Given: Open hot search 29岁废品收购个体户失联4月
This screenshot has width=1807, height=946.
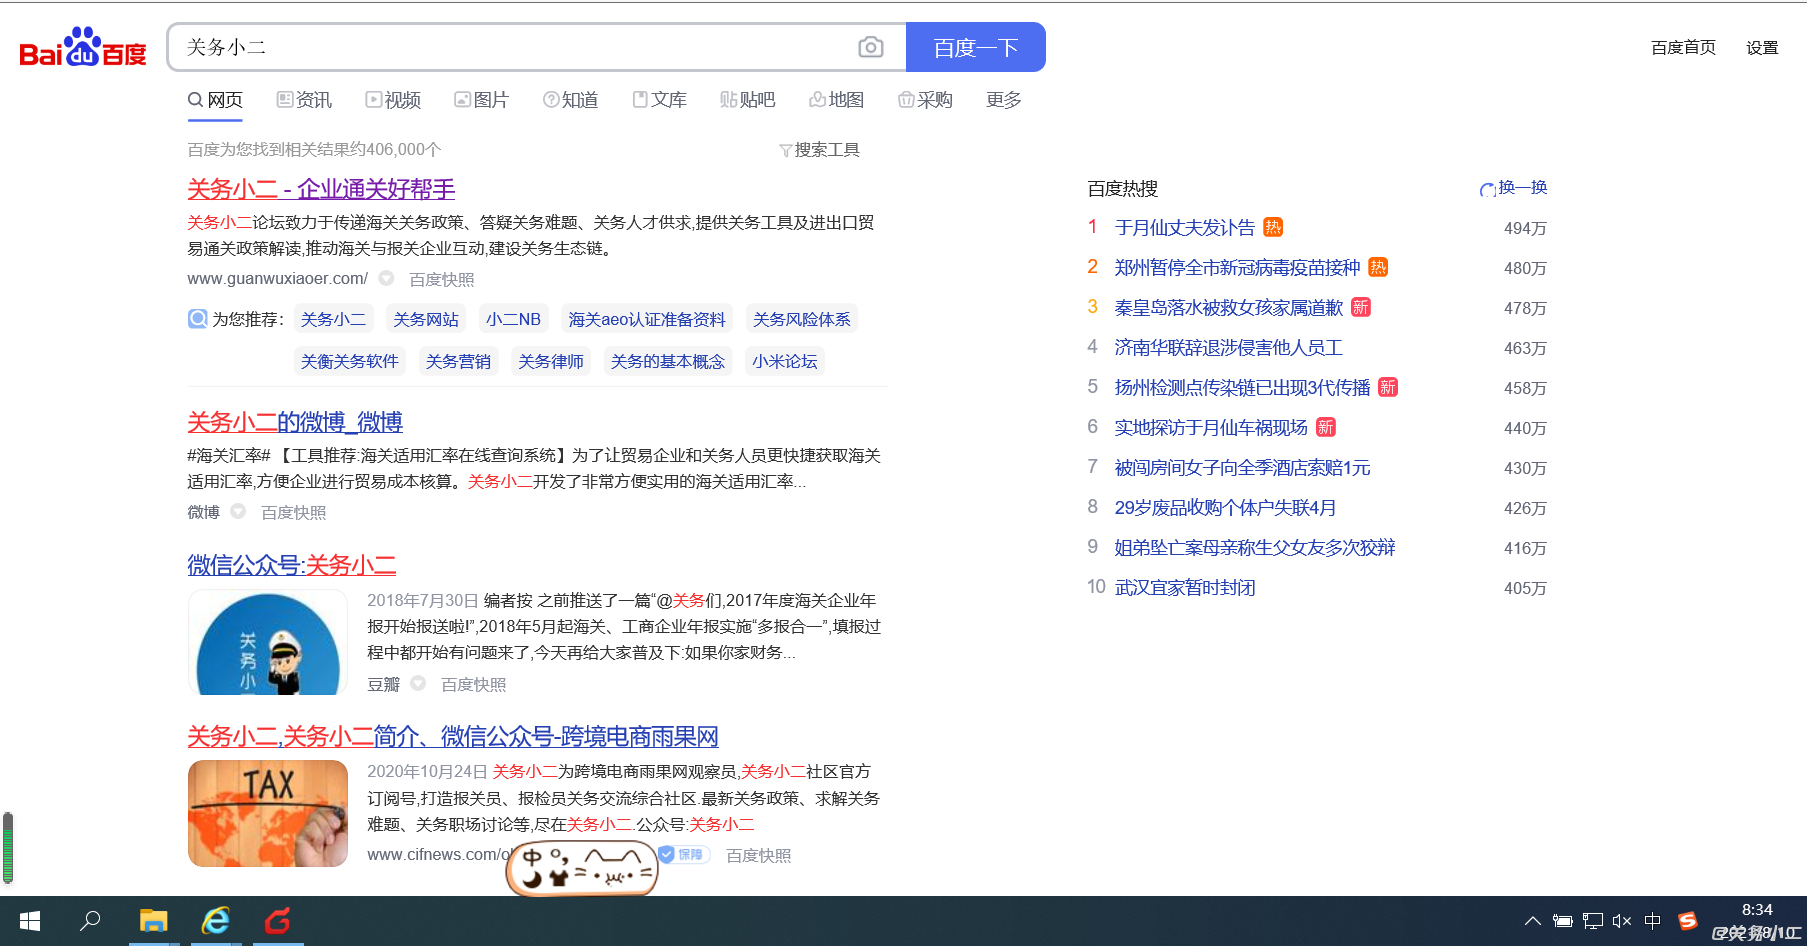Looking at the screenshot, I should pos(1225,508).
